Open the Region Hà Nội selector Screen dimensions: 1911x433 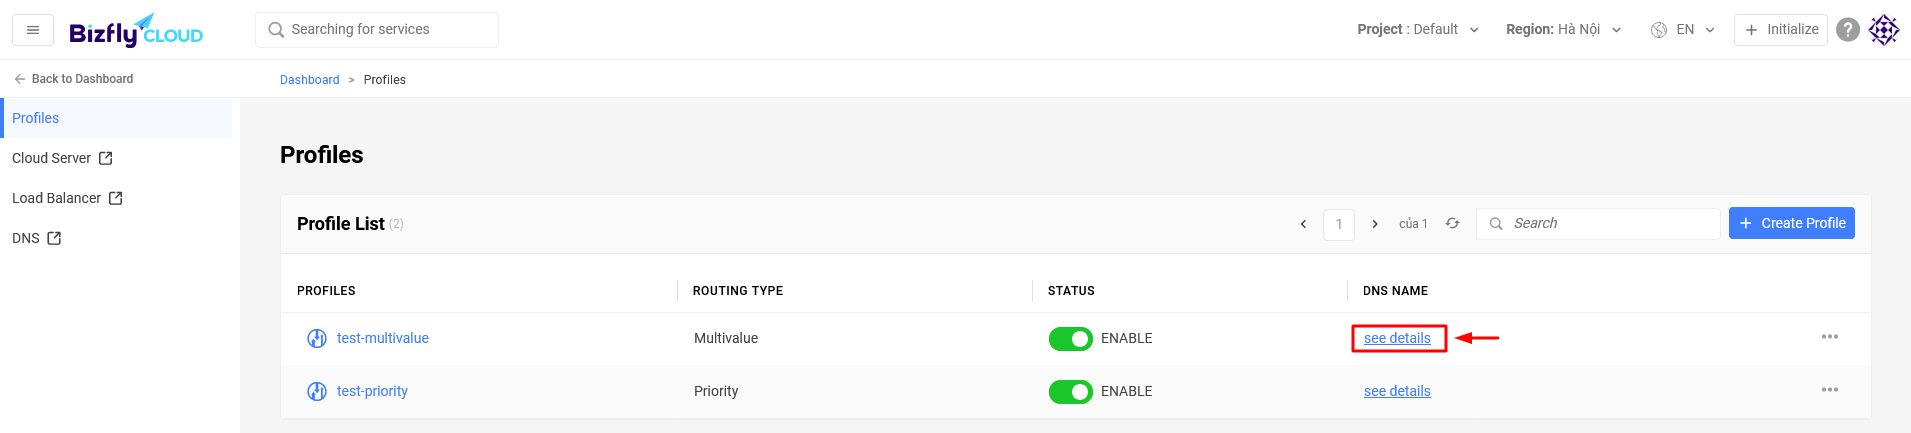[x=1564, y=30]
